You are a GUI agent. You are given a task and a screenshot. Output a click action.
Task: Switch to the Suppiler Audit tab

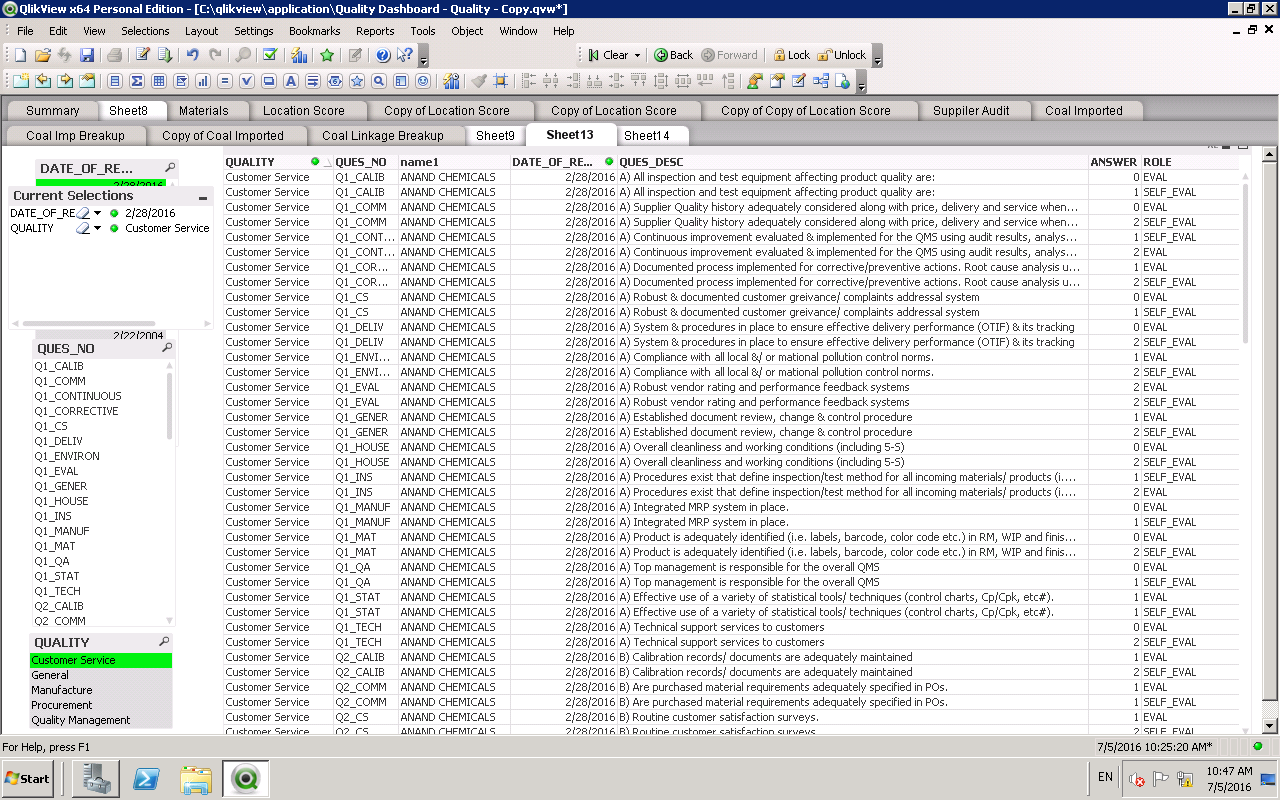click(x=971, y=111)
